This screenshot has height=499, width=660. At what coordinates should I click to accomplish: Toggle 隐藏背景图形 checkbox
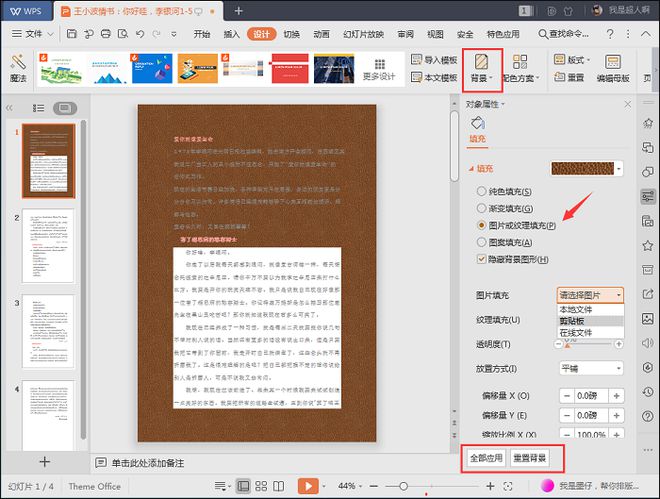click(483, 259)
